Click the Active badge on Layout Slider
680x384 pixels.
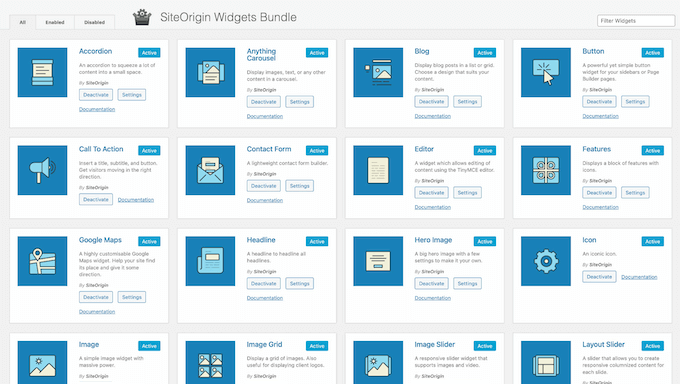pos(653,346)
